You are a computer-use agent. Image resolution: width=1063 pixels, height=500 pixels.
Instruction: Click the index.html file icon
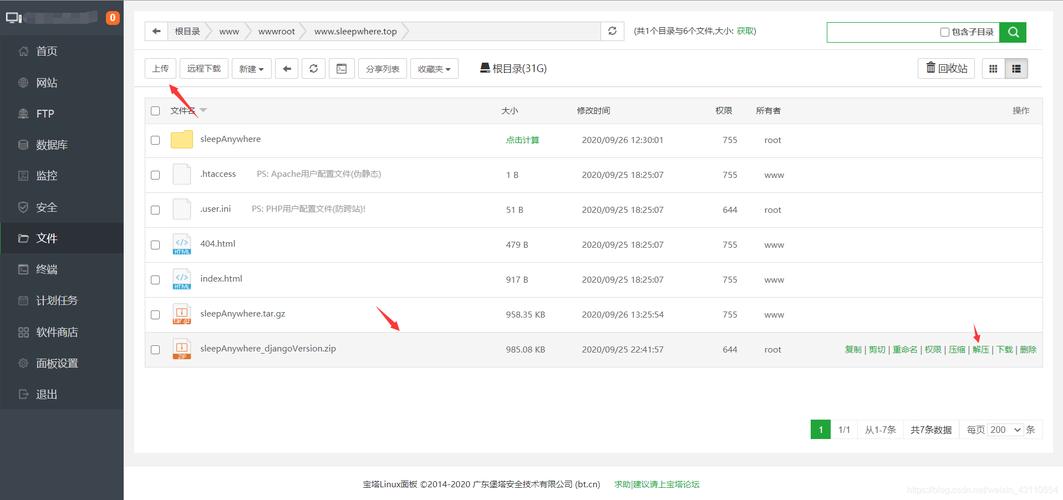182,279
